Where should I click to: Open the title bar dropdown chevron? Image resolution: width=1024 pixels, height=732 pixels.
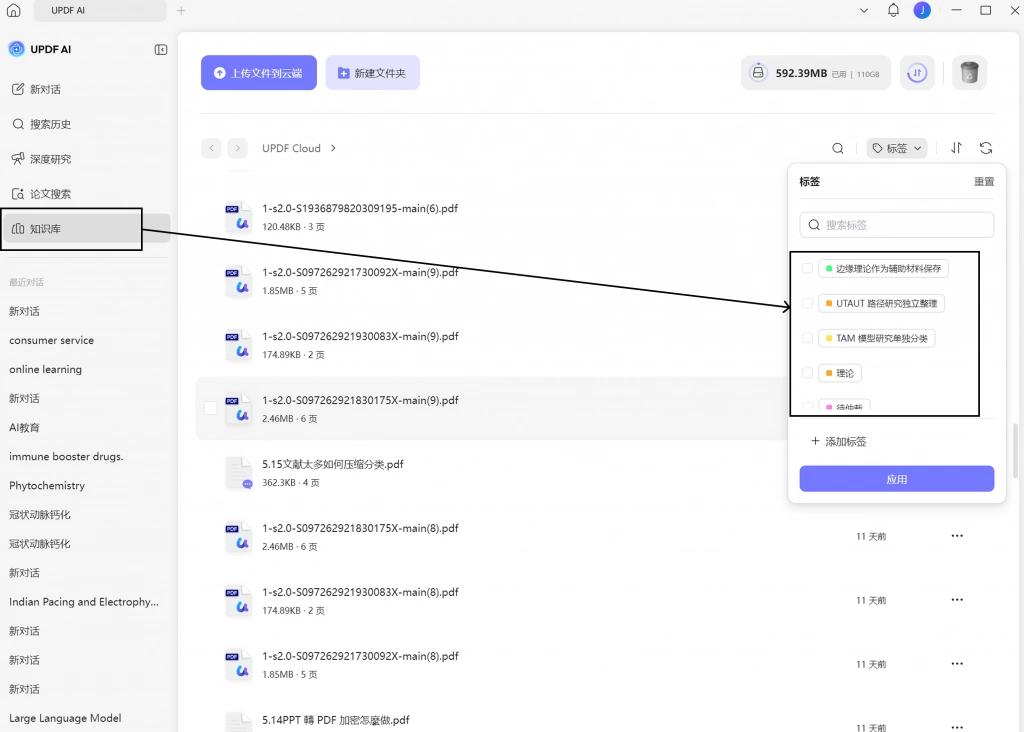click(x=864, y=10)
